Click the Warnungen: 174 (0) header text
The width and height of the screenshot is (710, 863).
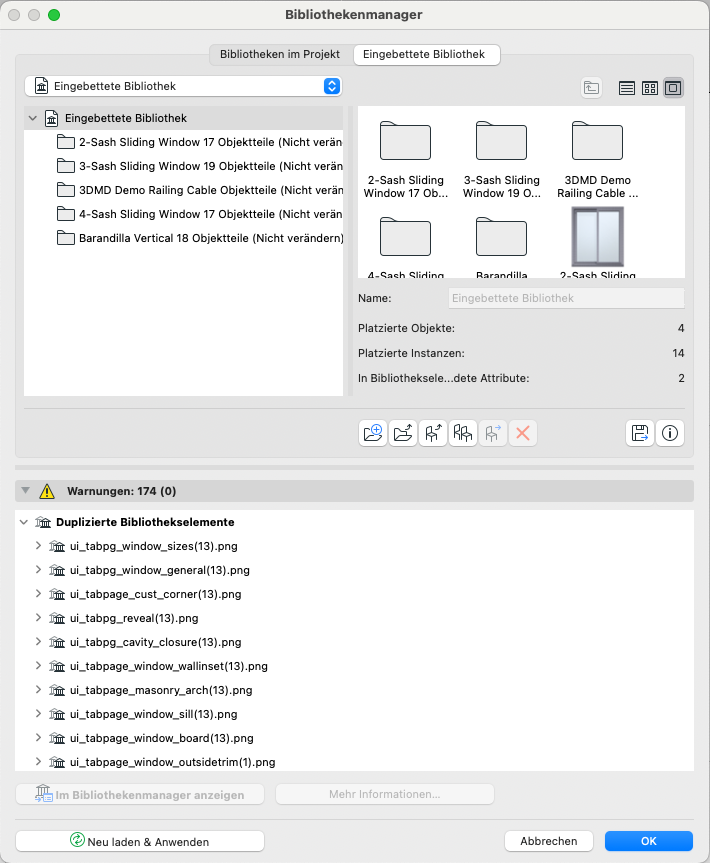coord(122,491)
